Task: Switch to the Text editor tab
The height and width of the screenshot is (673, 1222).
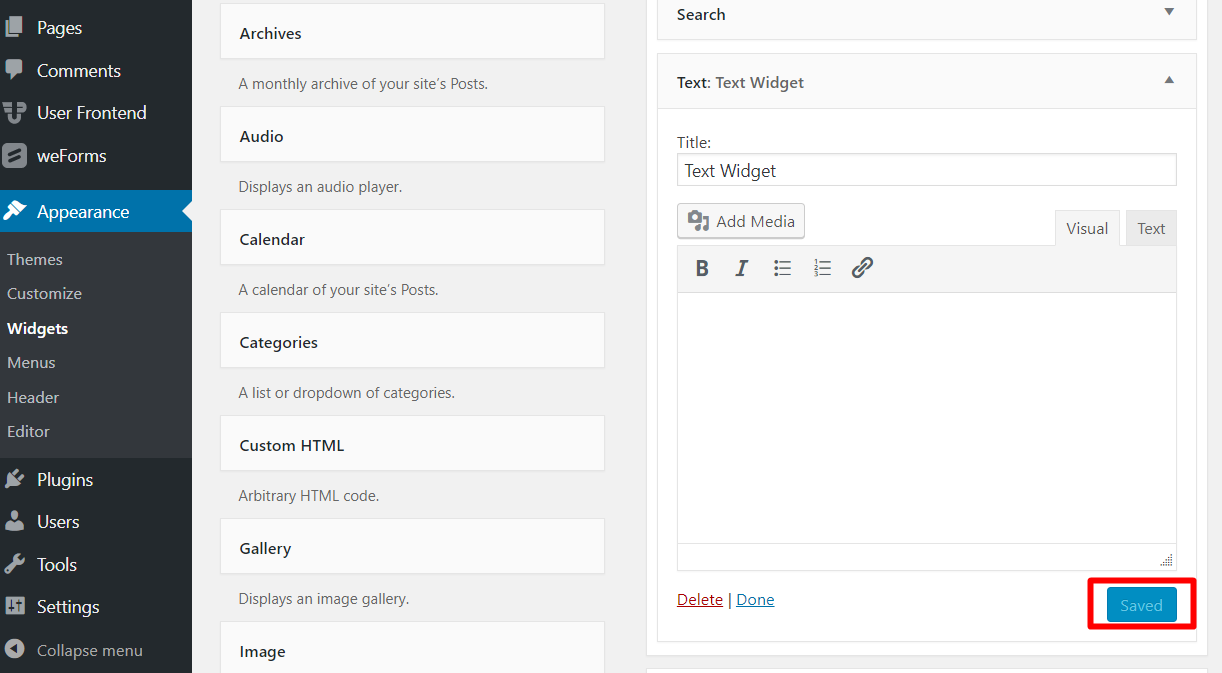Action: [1151, 228]
